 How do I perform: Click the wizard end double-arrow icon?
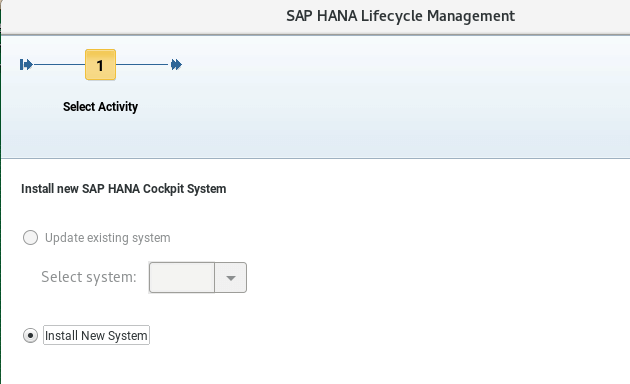[x=176, y=65]
